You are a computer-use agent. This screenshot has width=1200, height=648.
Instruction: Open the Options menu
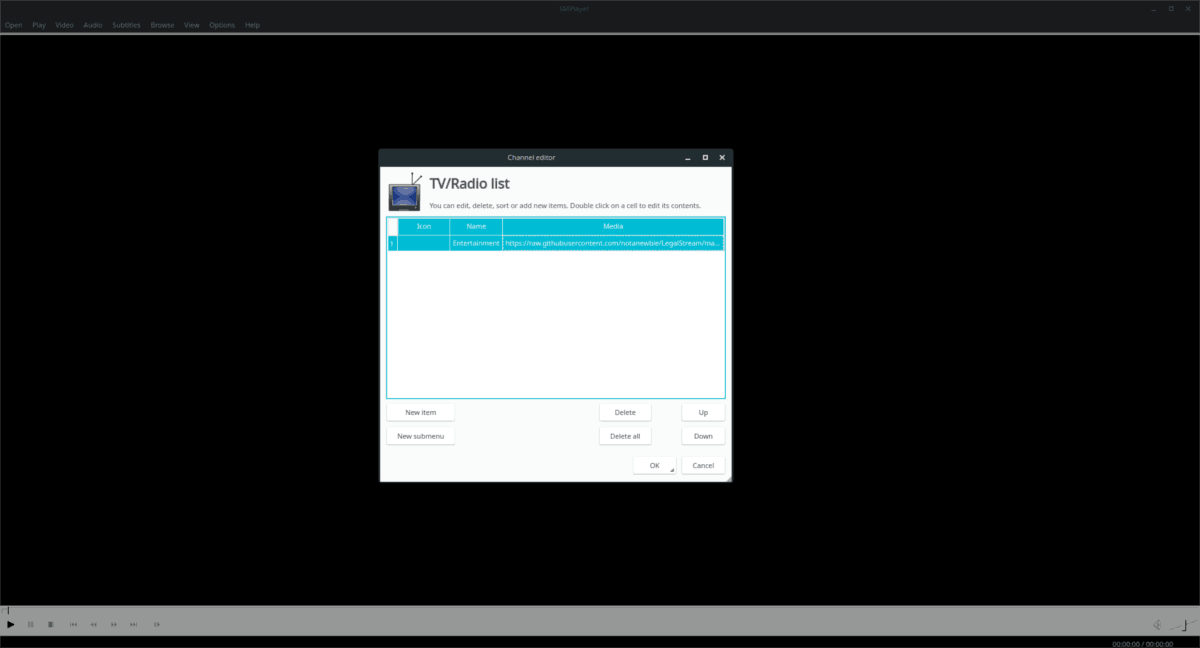click(x=222, y=25)
